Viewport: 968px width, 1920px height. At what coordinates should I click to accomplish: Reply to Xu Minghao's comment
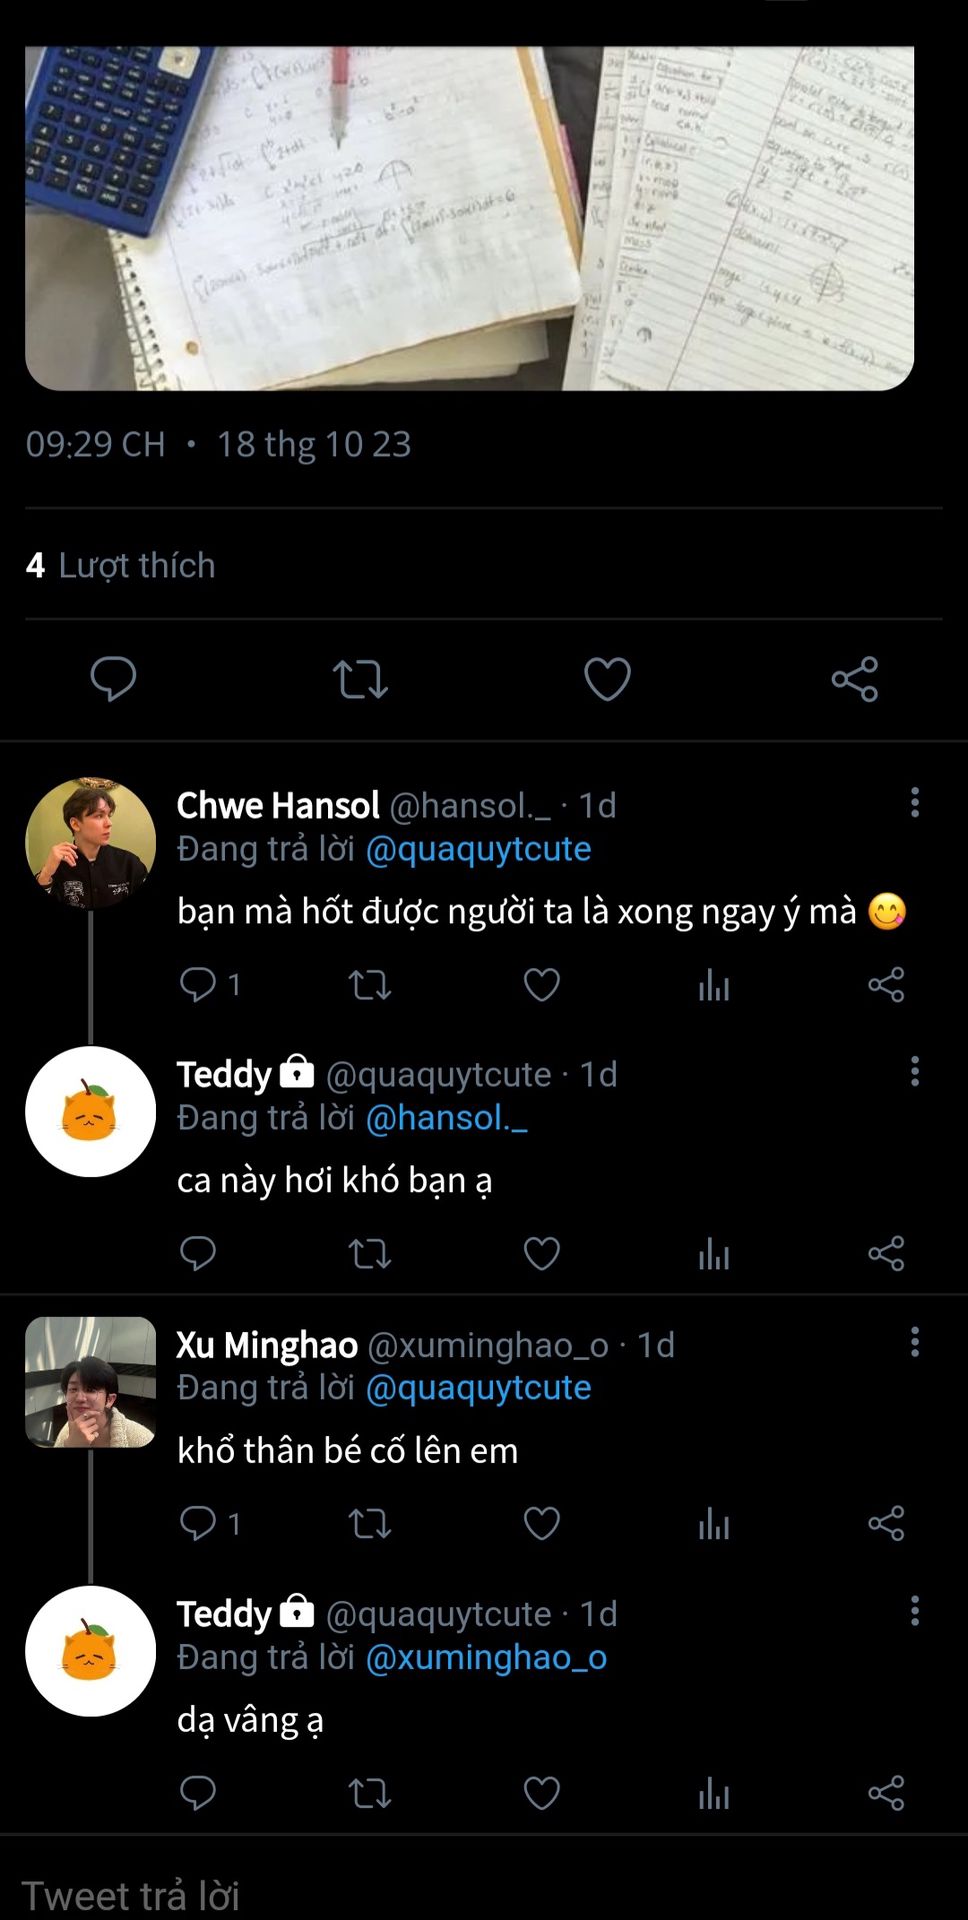coord(198,1524)
